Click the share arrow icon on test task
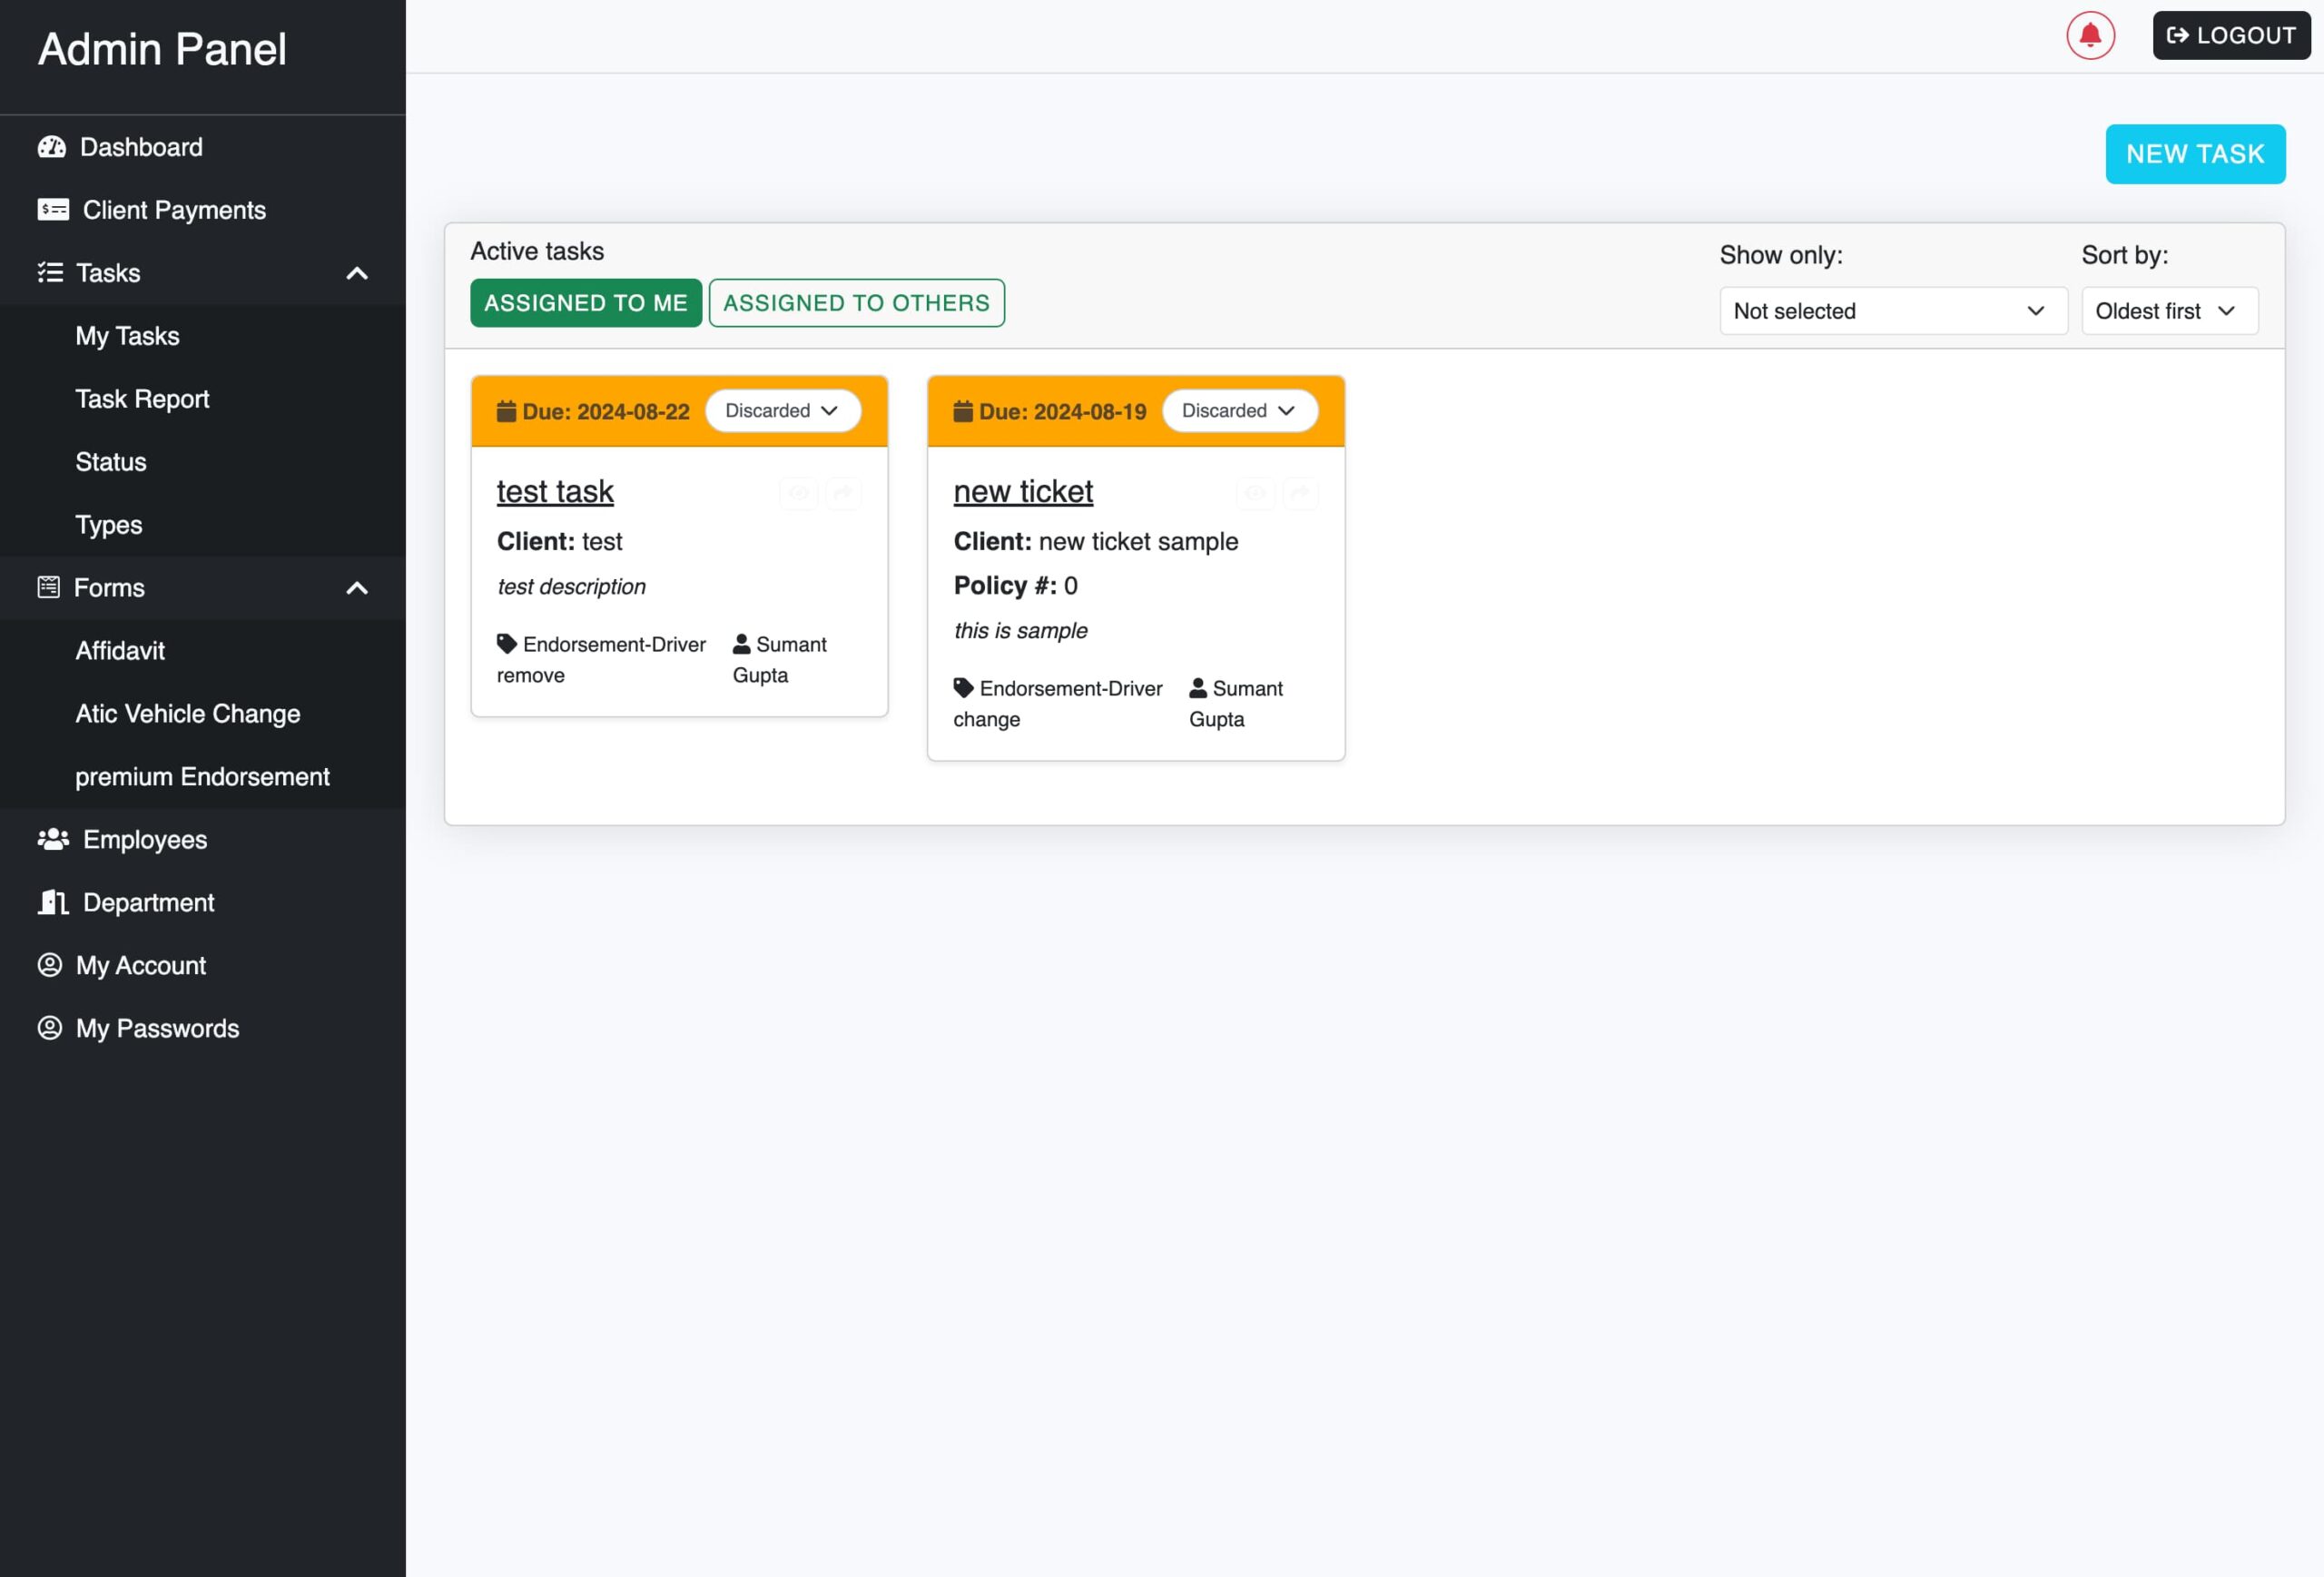This screenshot has width=2324, height=1577. pyautogui.click(x=843, y=492)
